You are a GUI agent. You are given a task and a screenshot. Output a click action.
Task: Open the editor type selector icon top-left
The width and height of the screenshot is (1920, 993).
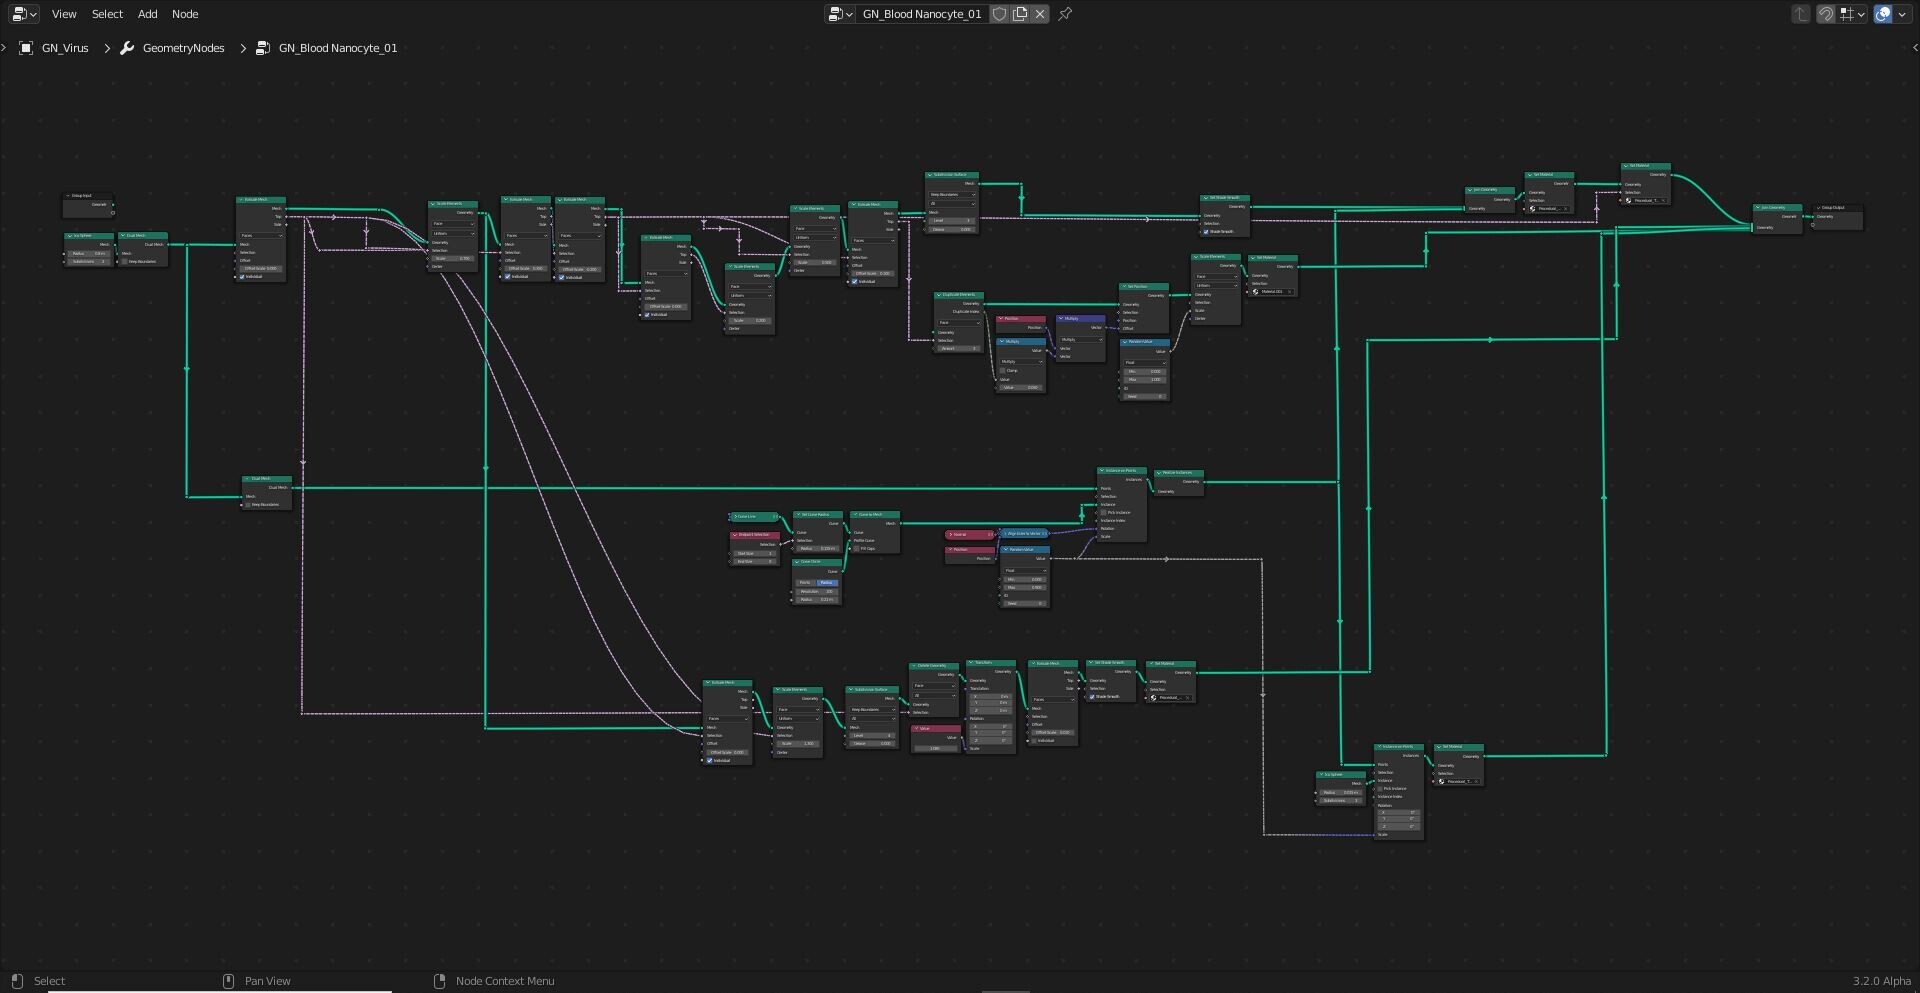point(21,13)
